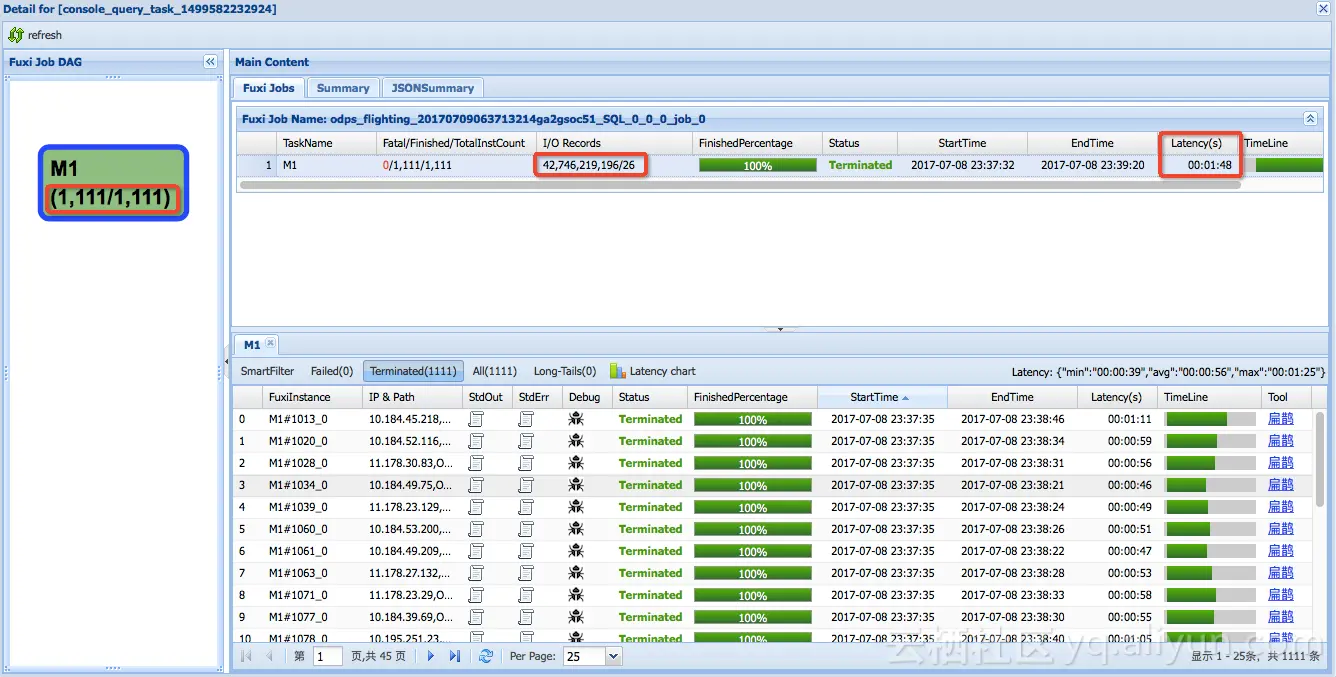Collapse the Fuxi Job Name section
Image resolution: width=1336 pixels, height=677 pixels.
pyautogui.click(x=1310, y=118)
